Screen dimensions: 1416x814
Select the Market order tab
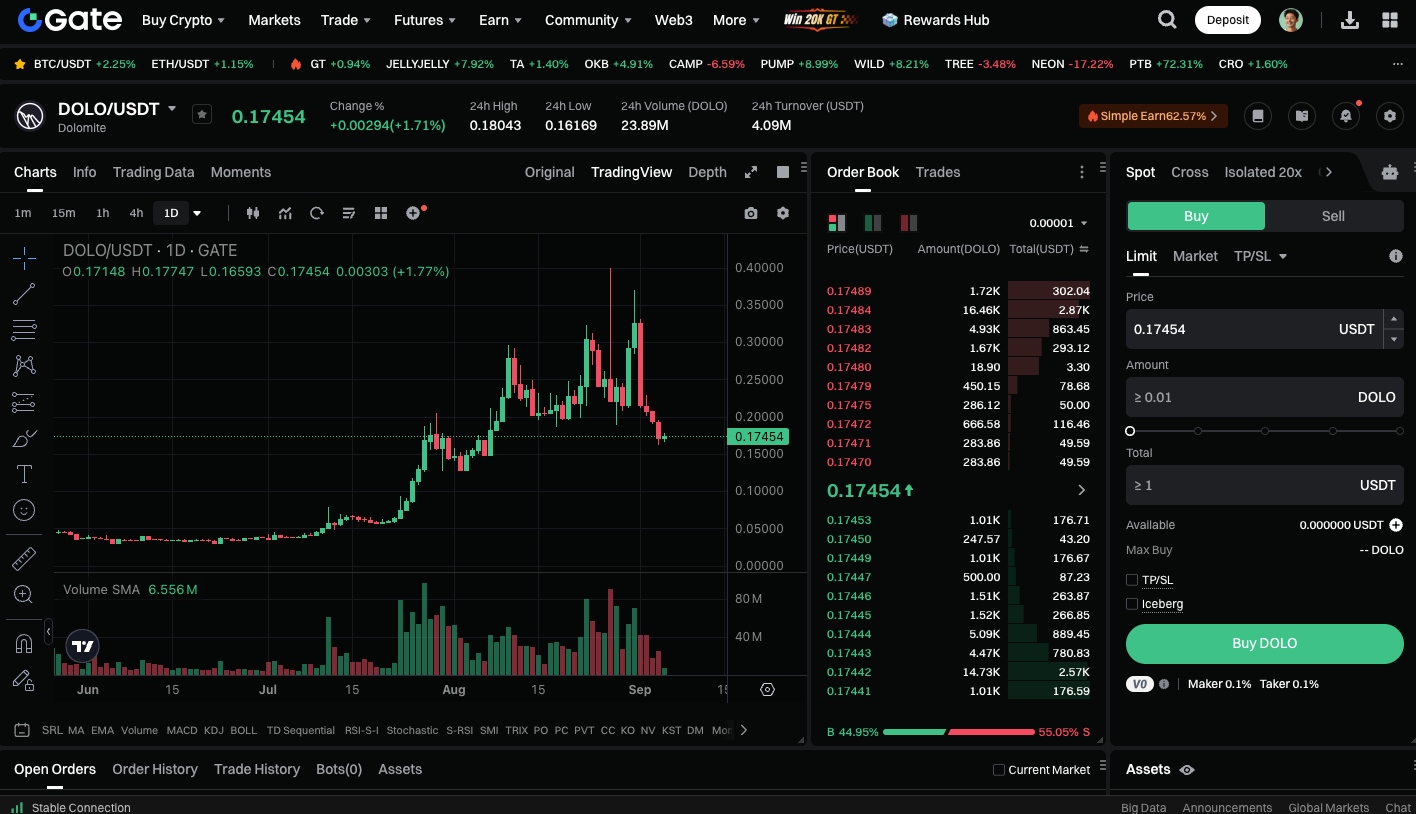coord(1195,256)
